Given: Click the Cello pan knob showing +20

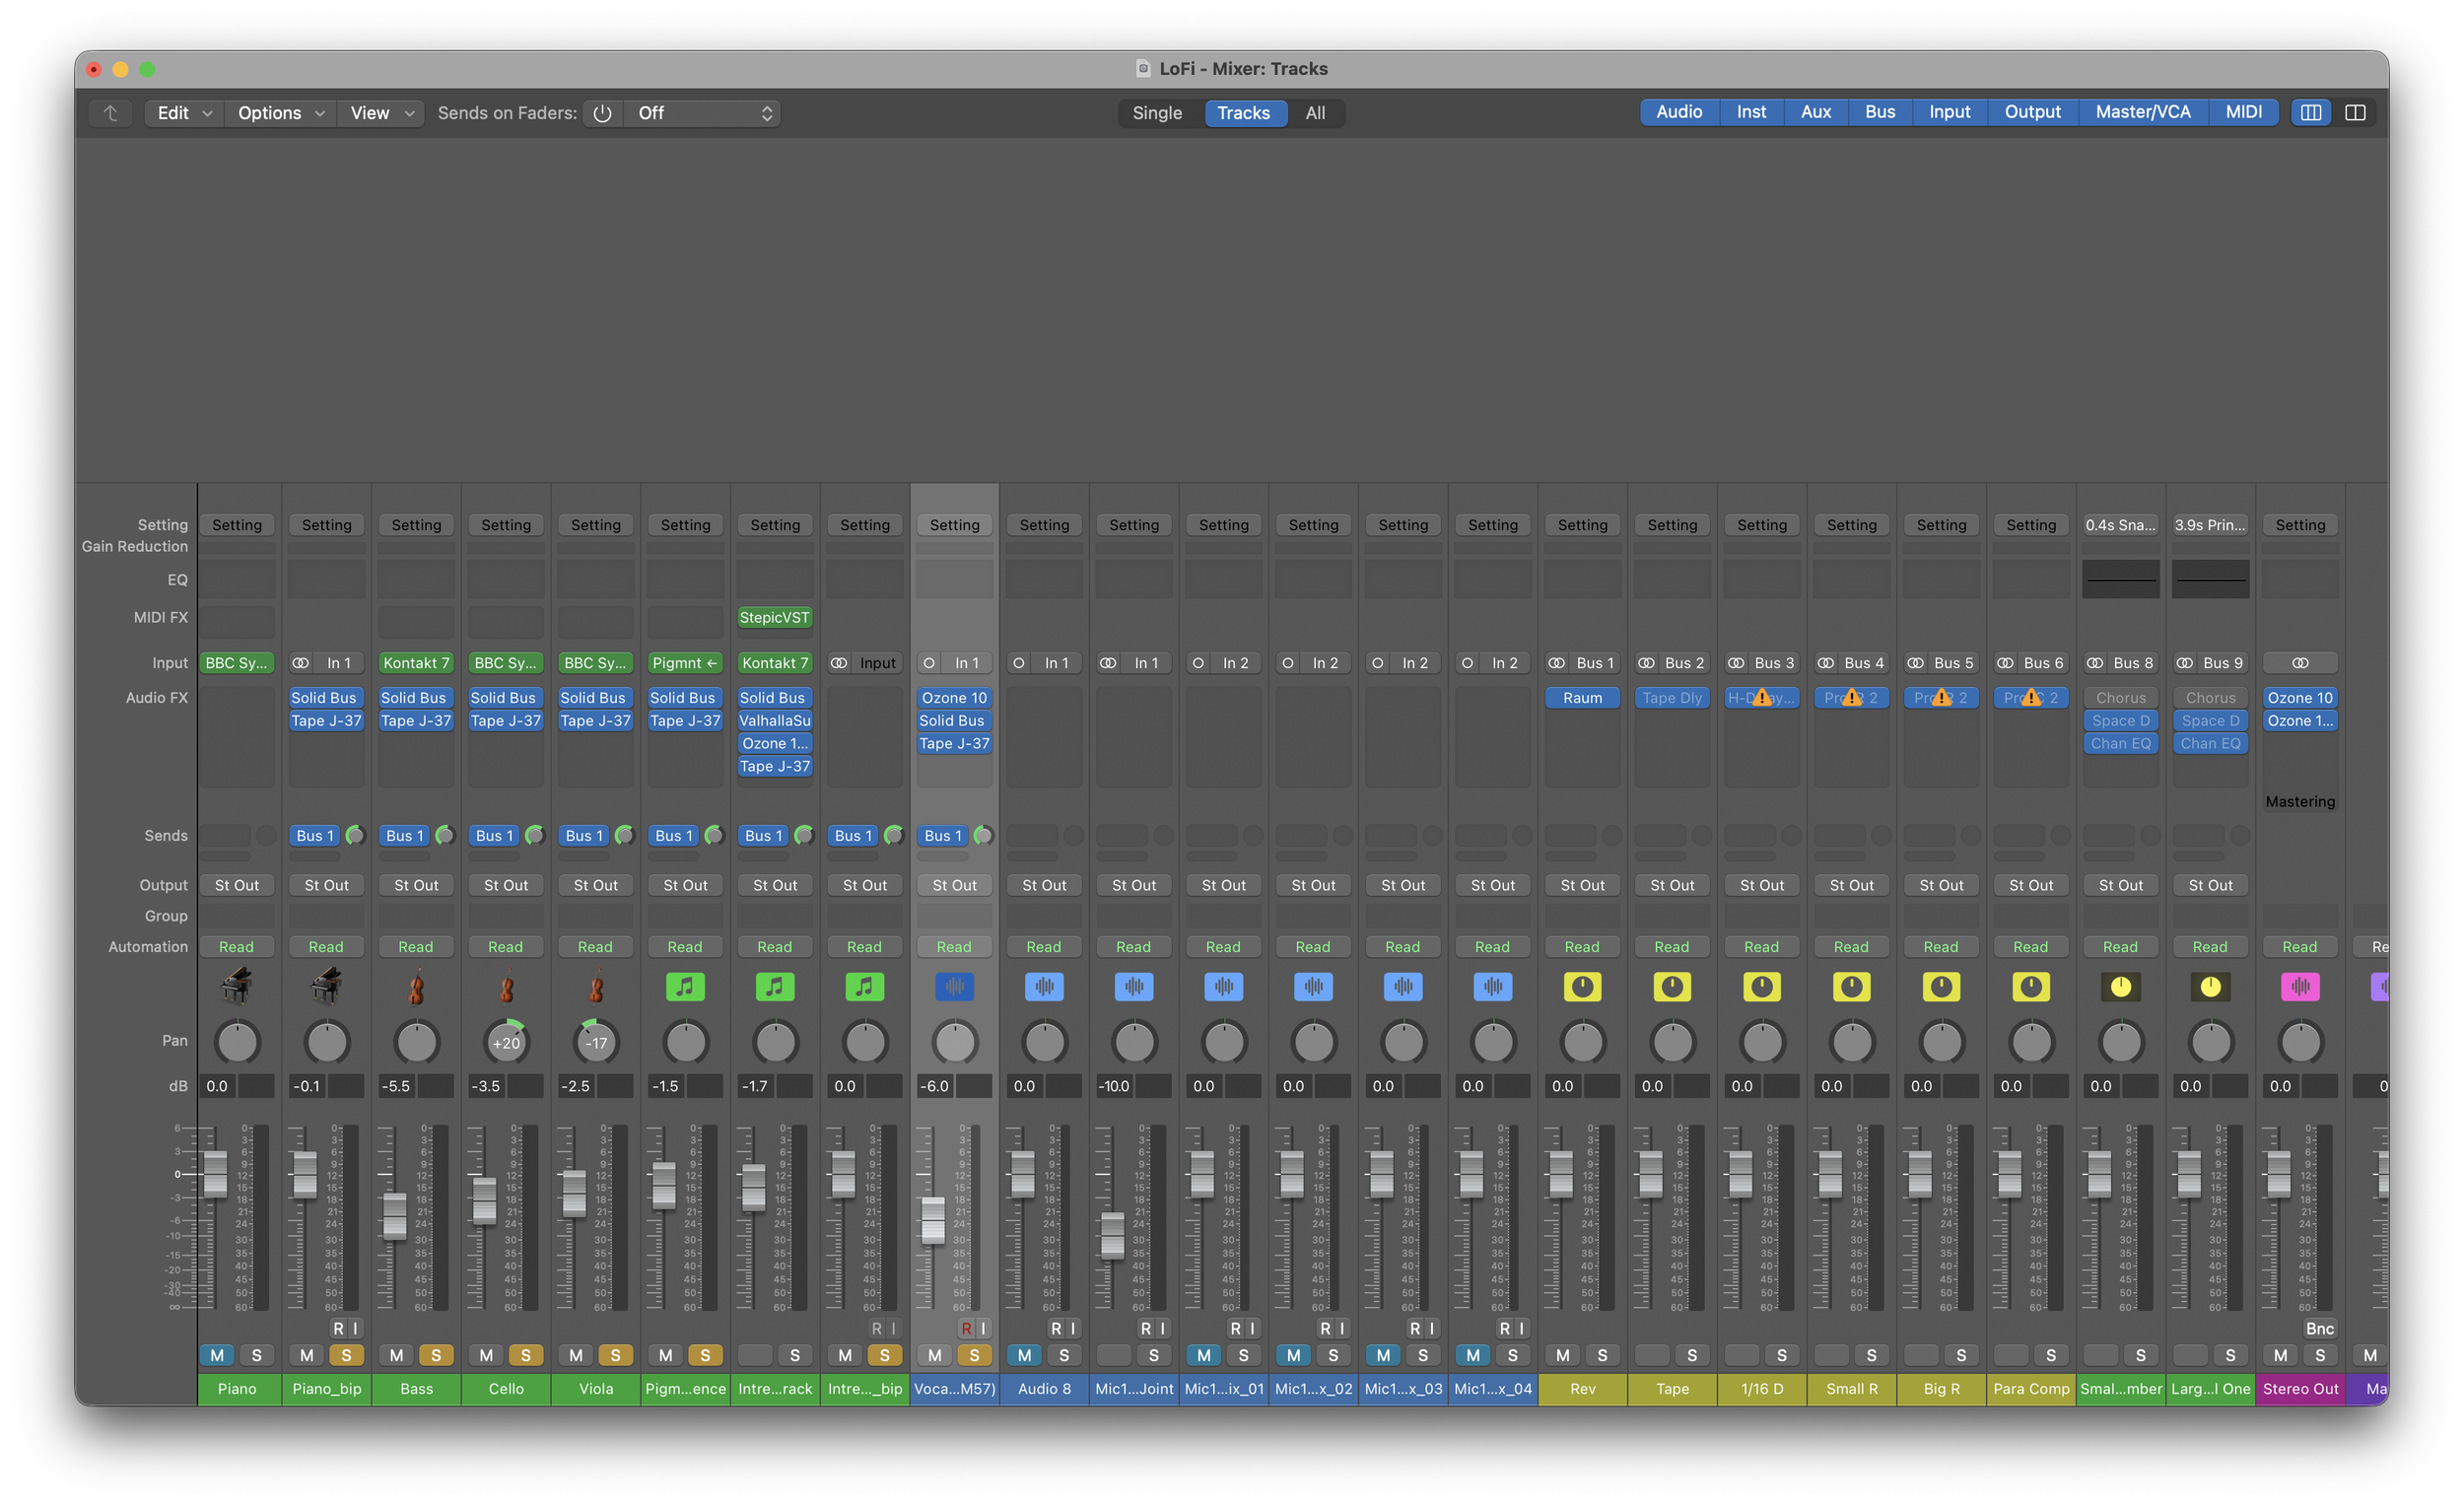Looking at the screenshot, I should click(x=506, y=1042).
